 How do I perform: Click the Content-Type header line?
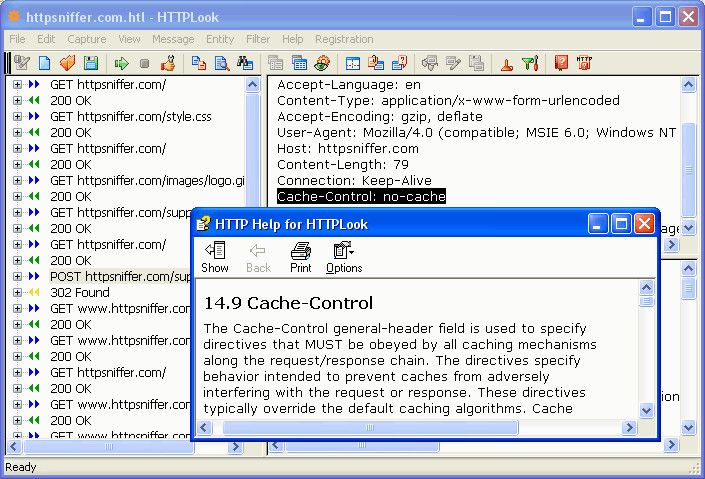pos(448,100)
